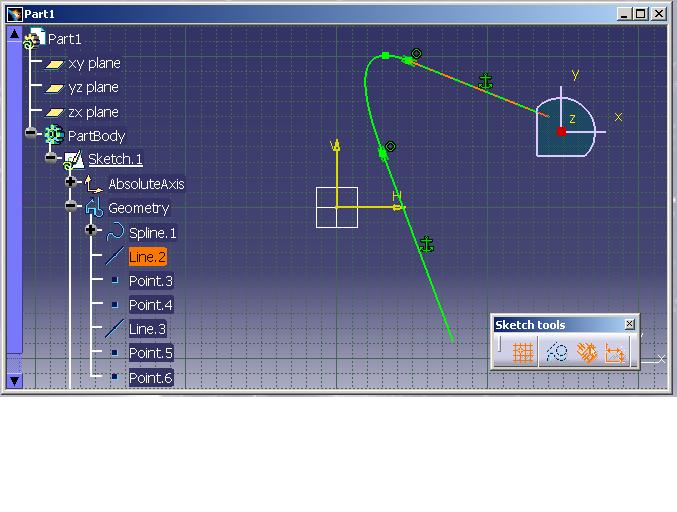Click the Part1 window title bar icon
This screenshot has width=677, height=512.
15,14
